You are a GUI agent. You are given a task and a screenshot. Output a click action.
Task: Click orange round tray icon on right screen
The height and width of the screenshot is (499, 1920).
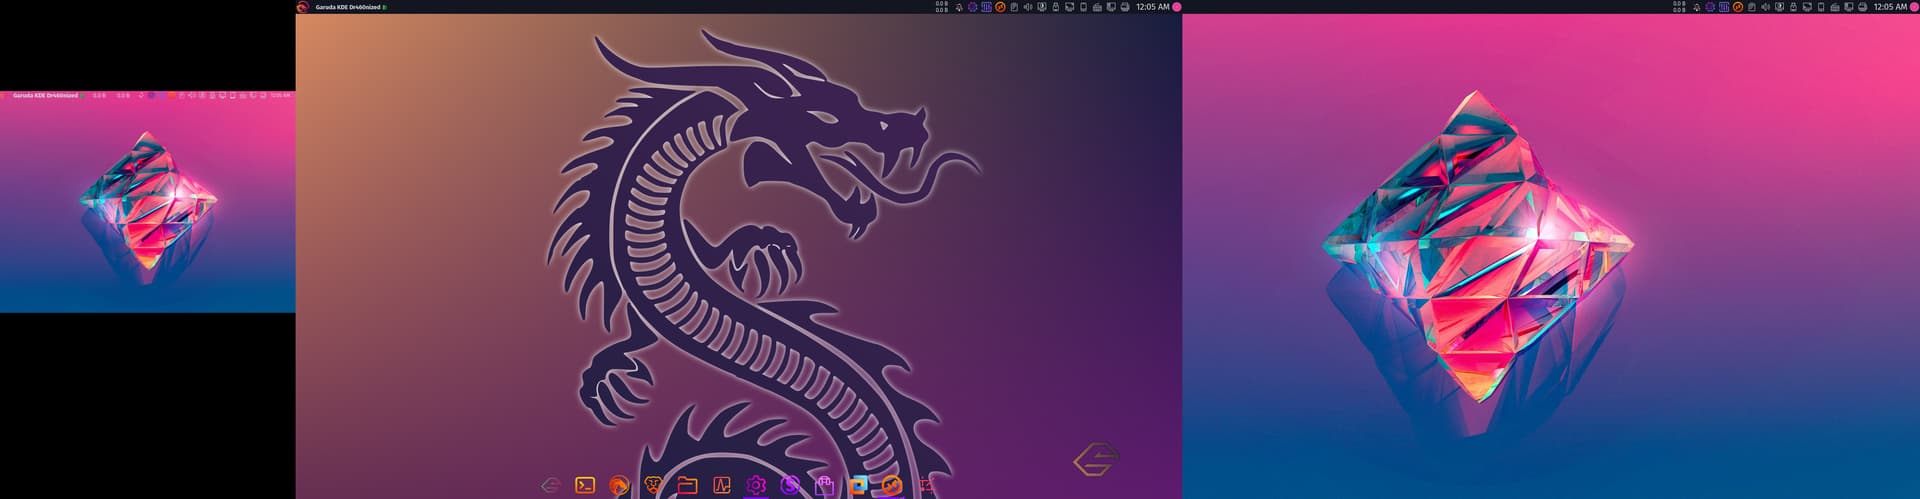click(1738, 7)
